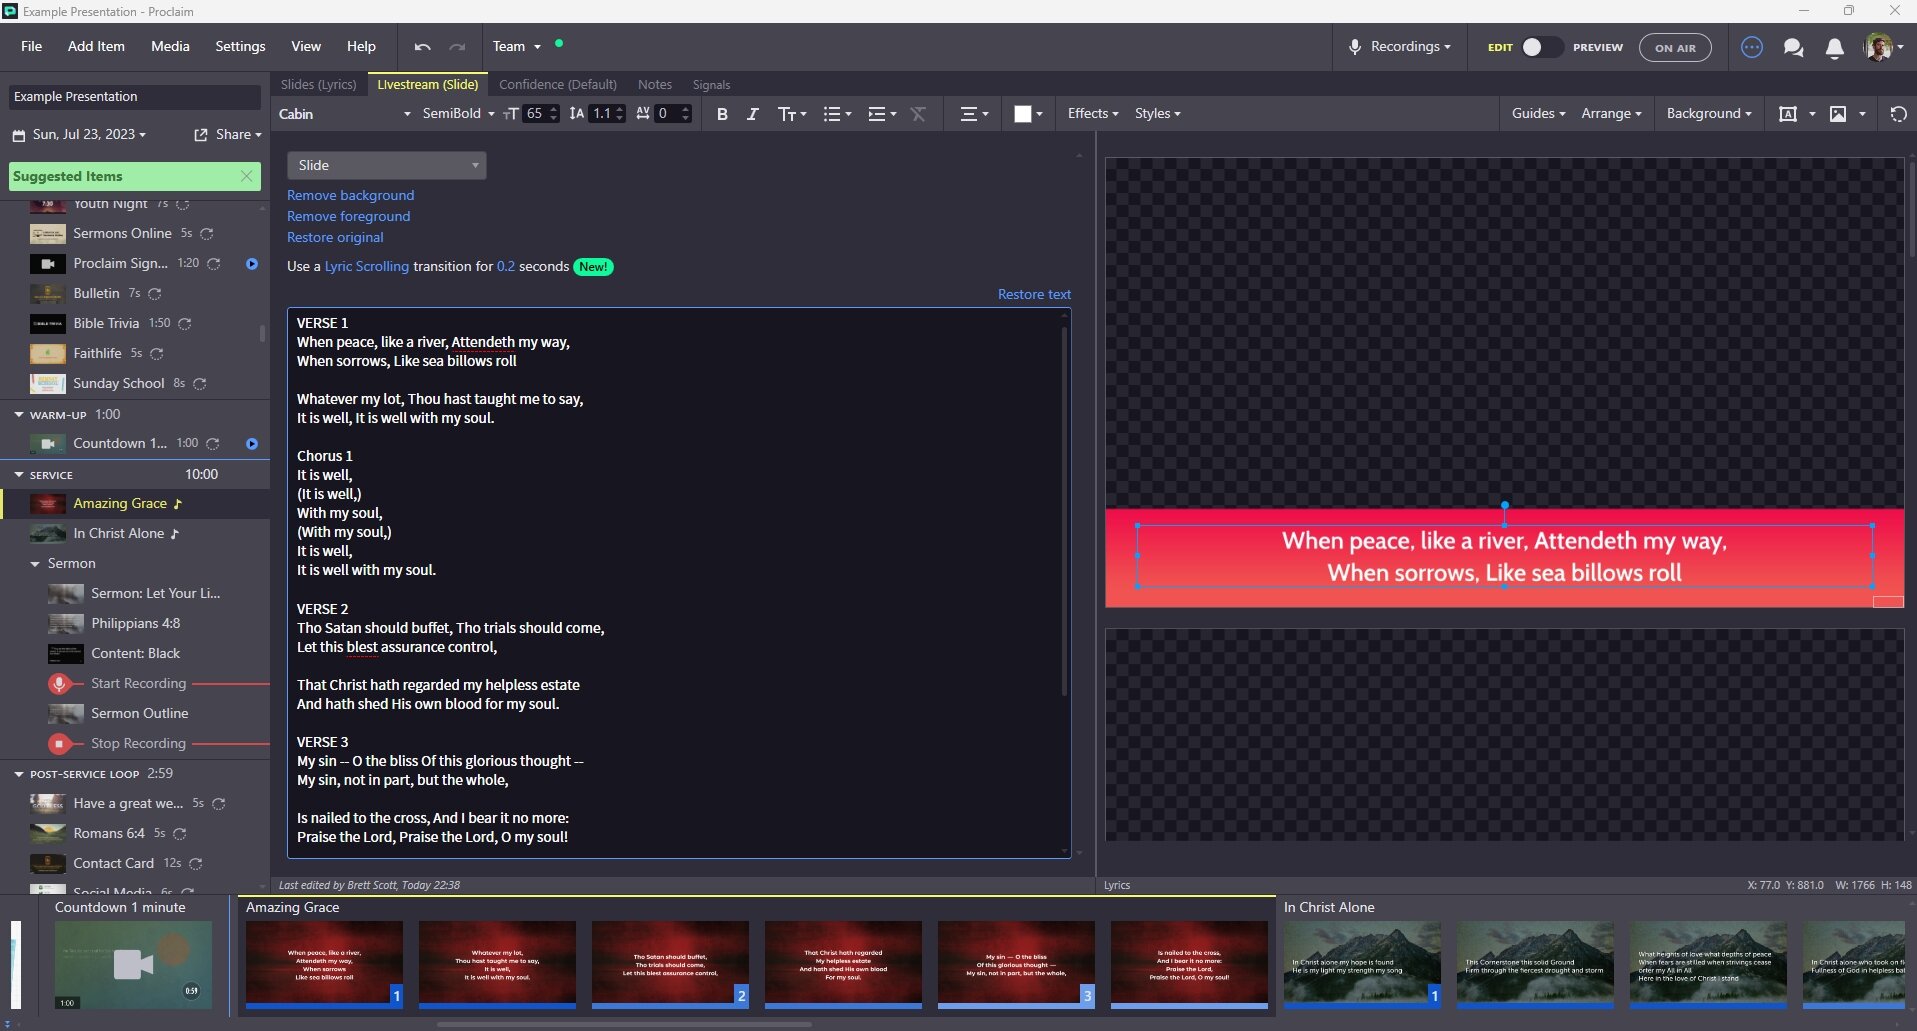This screenshot has width=1917, height=1031.
Task: Open the text alignment options
Action: (971, 114)
